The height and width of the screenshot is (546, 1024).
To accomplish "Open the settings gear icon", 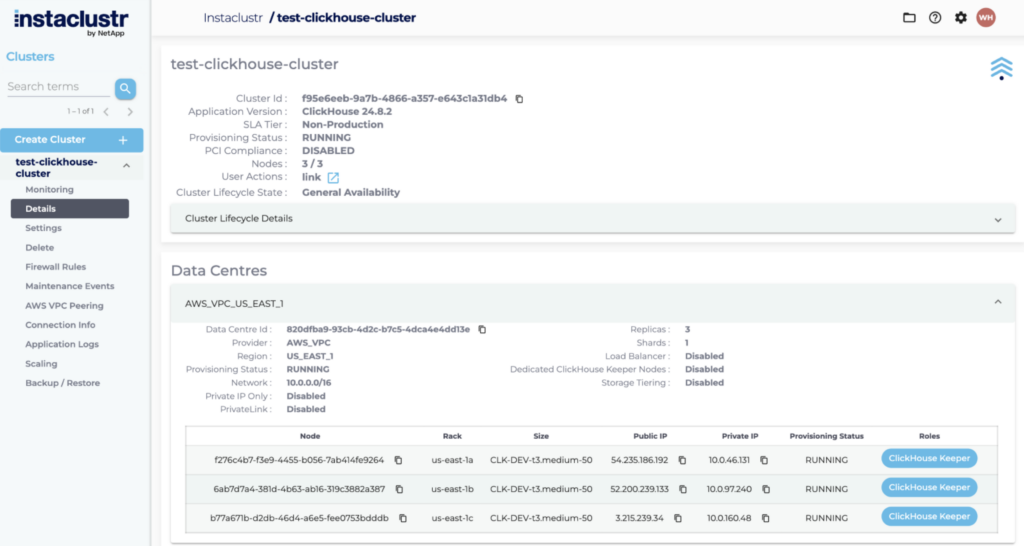I will tap(961, 18).
